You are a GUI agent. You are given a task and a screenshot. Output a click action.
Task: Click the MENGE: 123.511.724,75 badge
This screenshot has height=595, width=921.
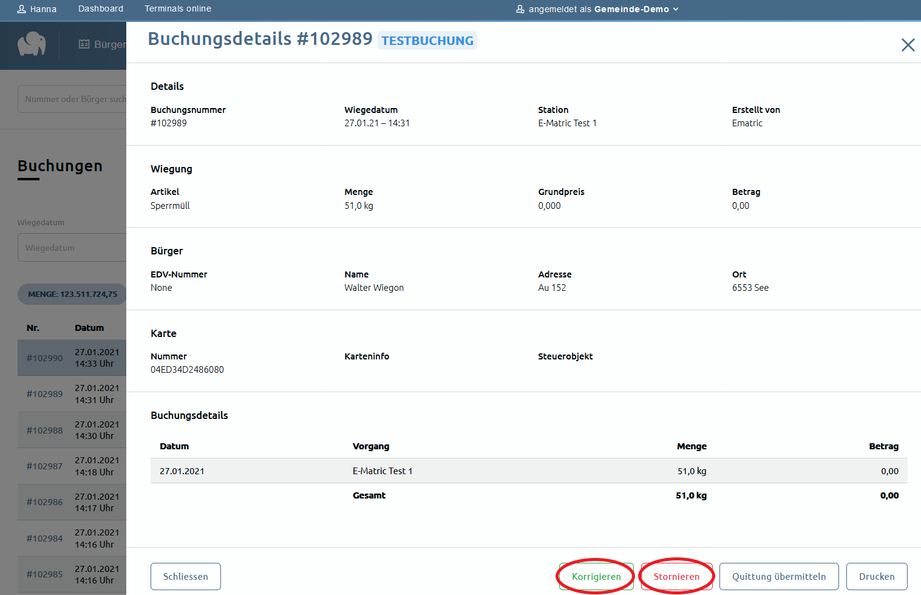pos(72,294)
